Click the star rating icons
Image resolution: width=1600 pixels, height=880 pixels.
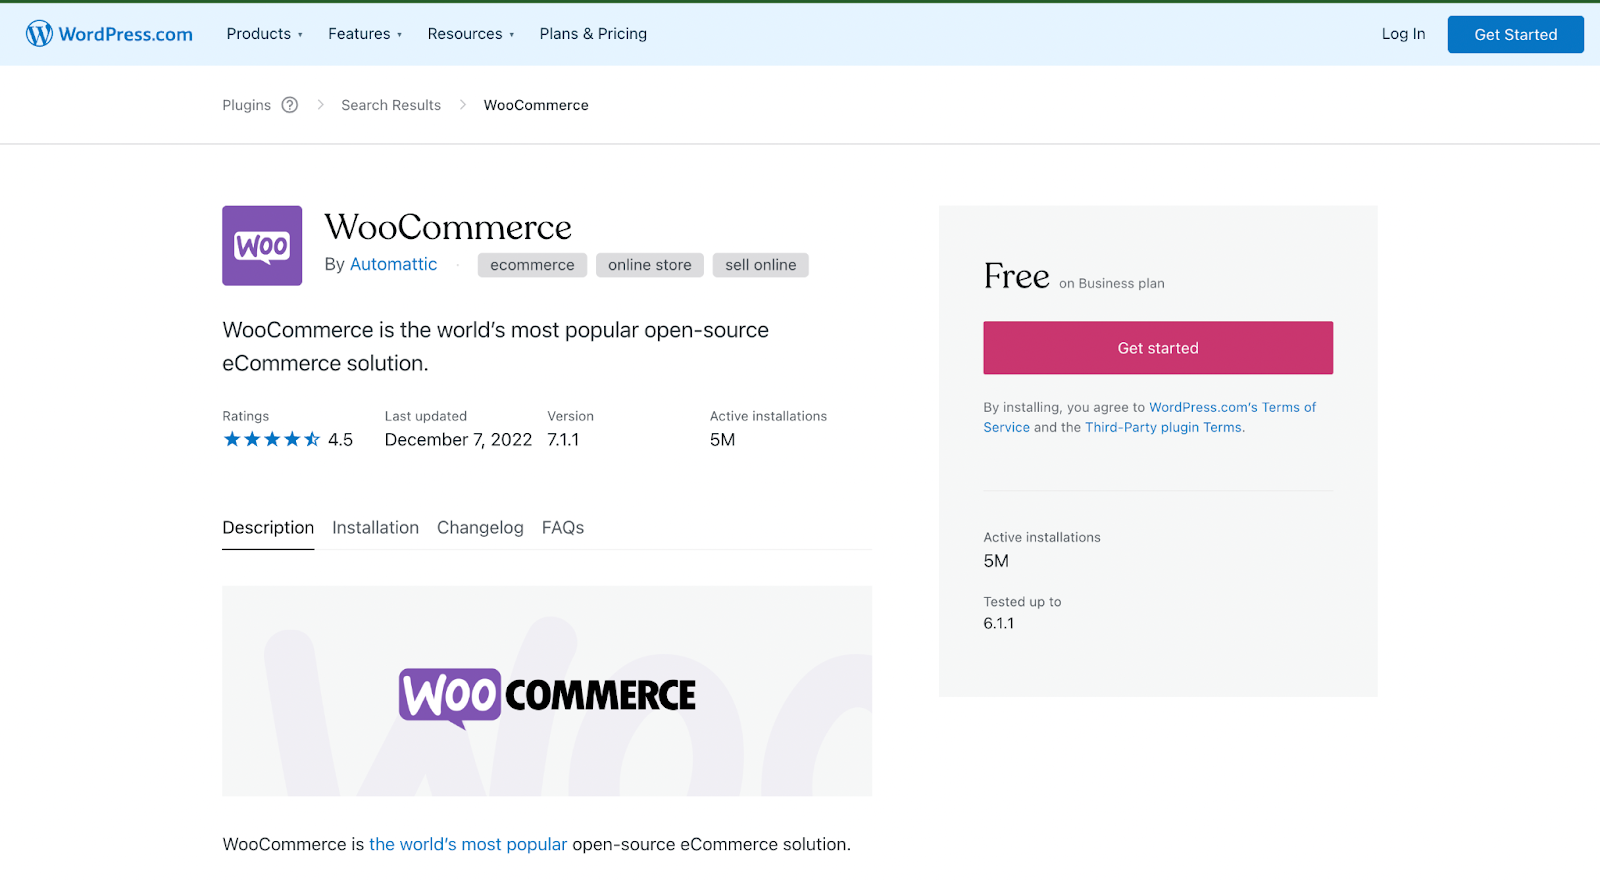(271, 439)
